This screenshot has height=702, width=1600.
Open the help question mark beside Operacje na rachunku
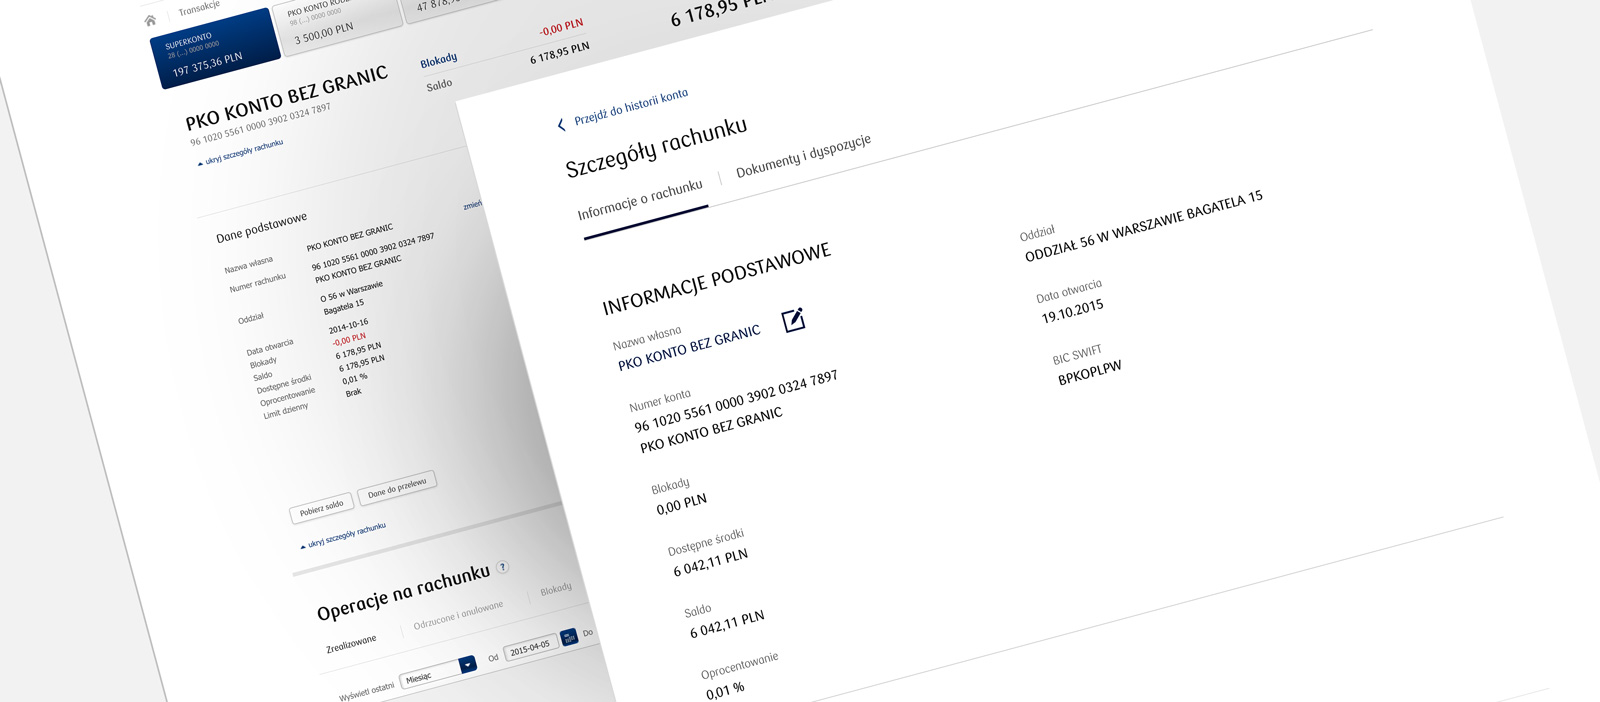pos(503,567)
